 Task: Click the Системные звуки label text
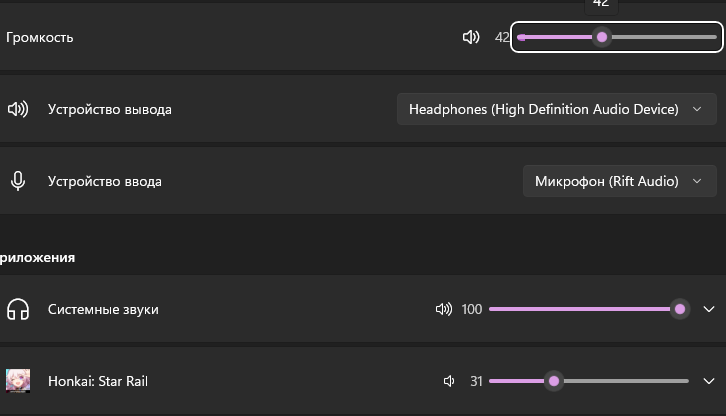(103, 309)
